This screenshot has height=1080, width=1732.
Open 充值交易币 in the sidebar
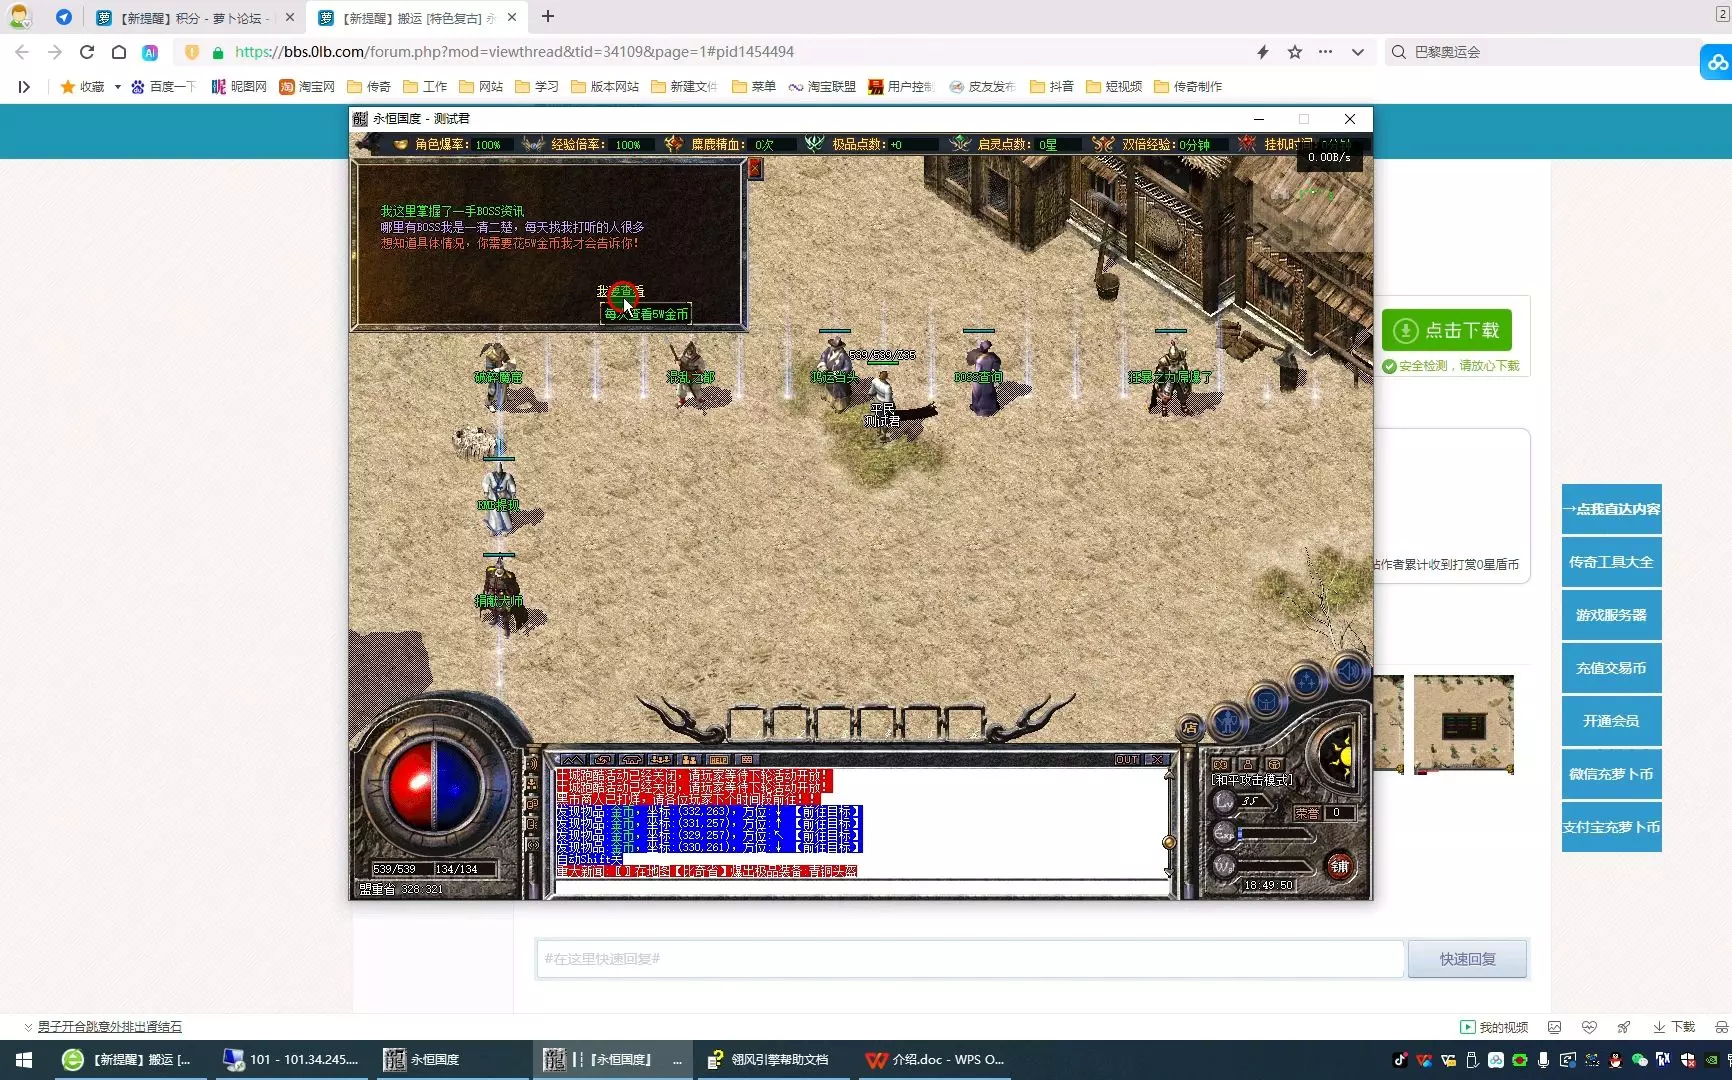click(x=1612, y=668)
